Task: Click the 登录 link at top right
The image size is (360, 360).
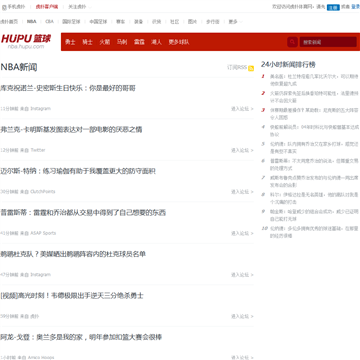Action: [x=355, y=7]
